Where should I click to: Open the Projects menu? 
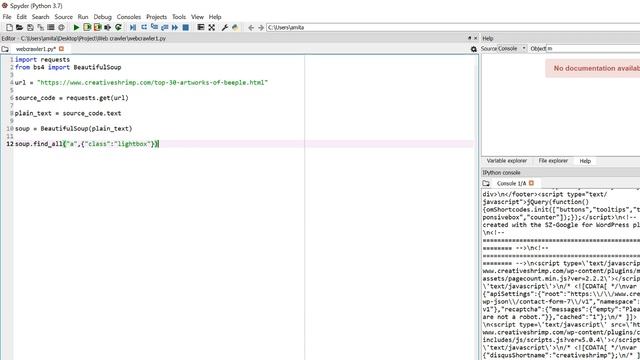click(156, 17)
